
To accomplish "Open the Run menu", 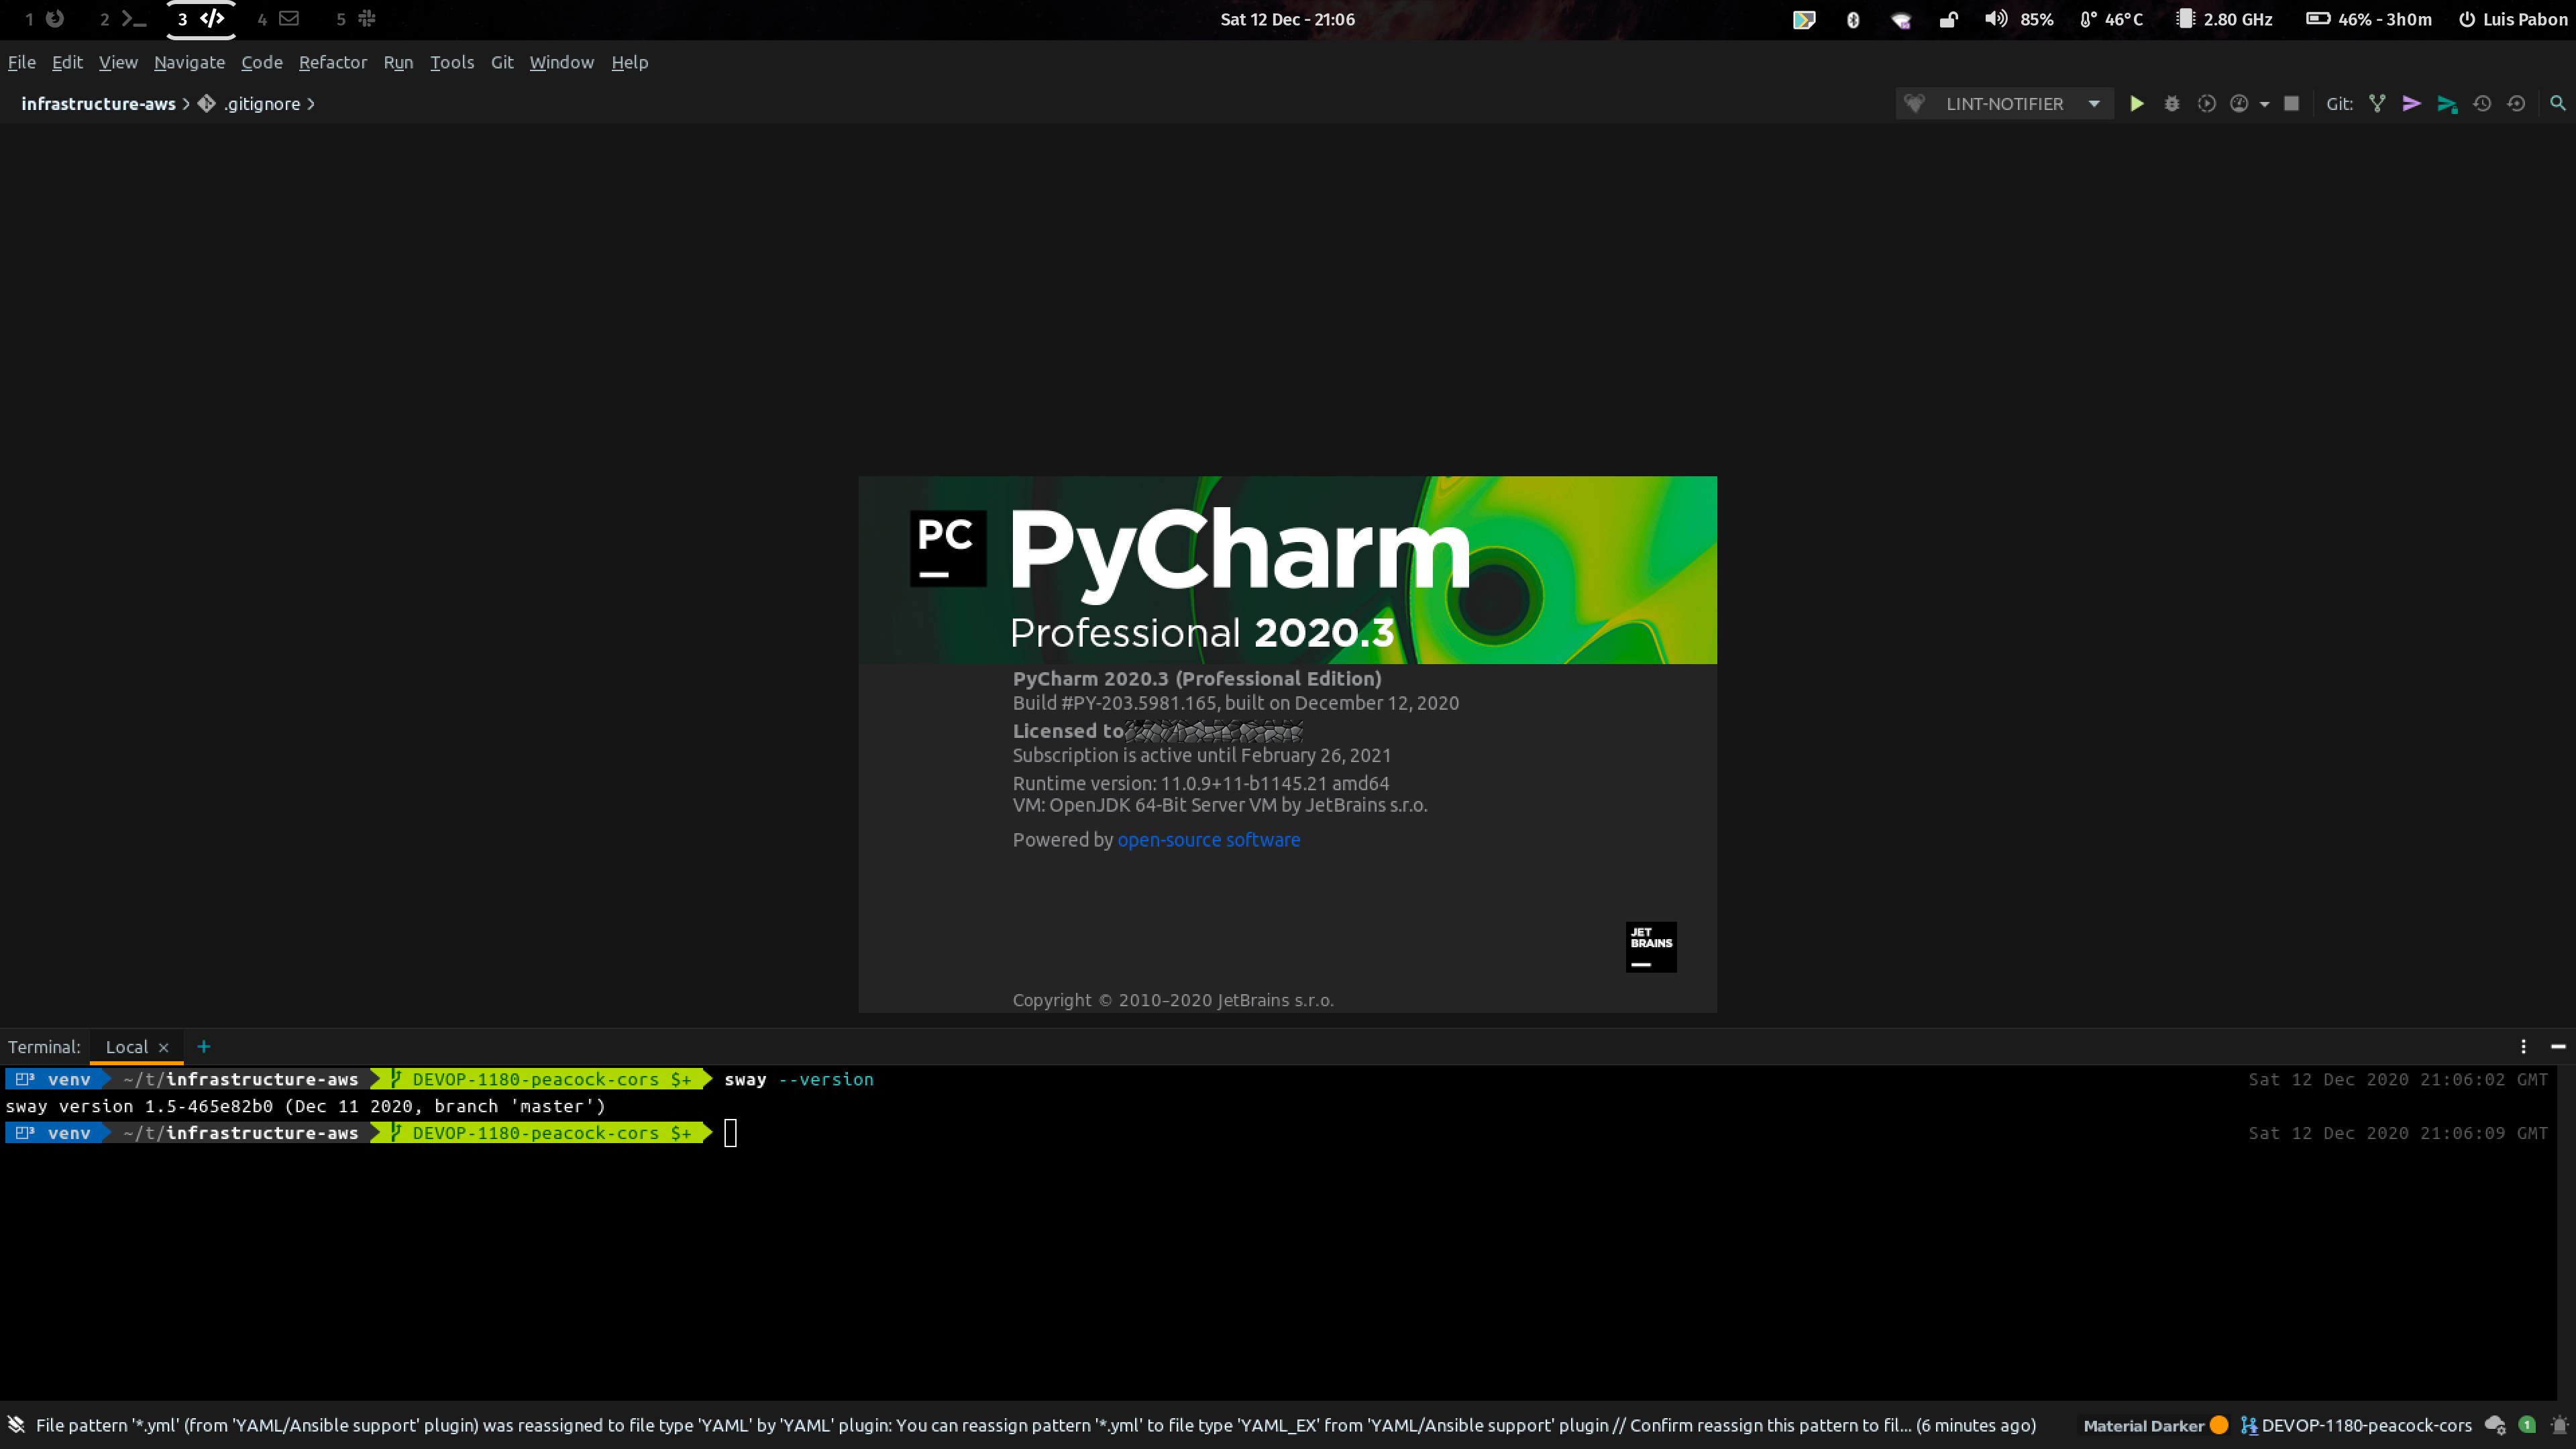I will (x=398, y=62).
